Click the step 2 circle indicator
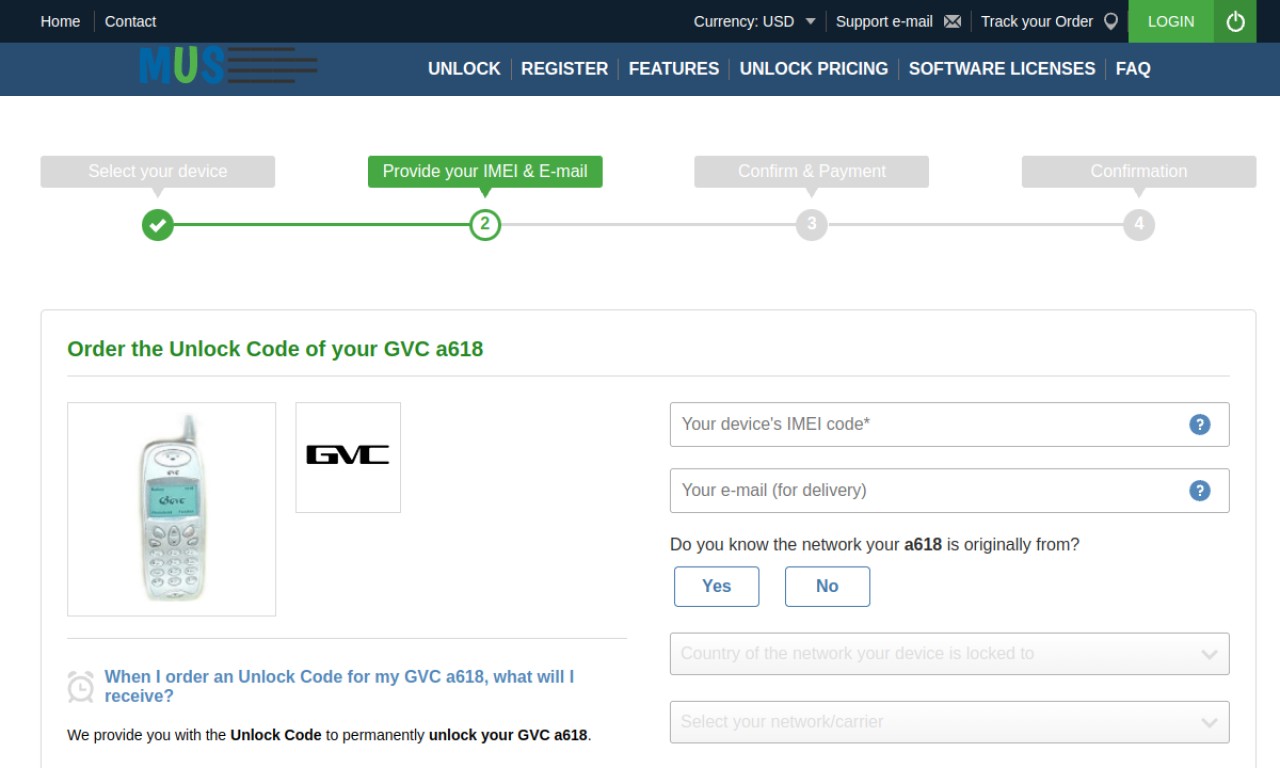1280x768 pixels. tap(485, 224)
